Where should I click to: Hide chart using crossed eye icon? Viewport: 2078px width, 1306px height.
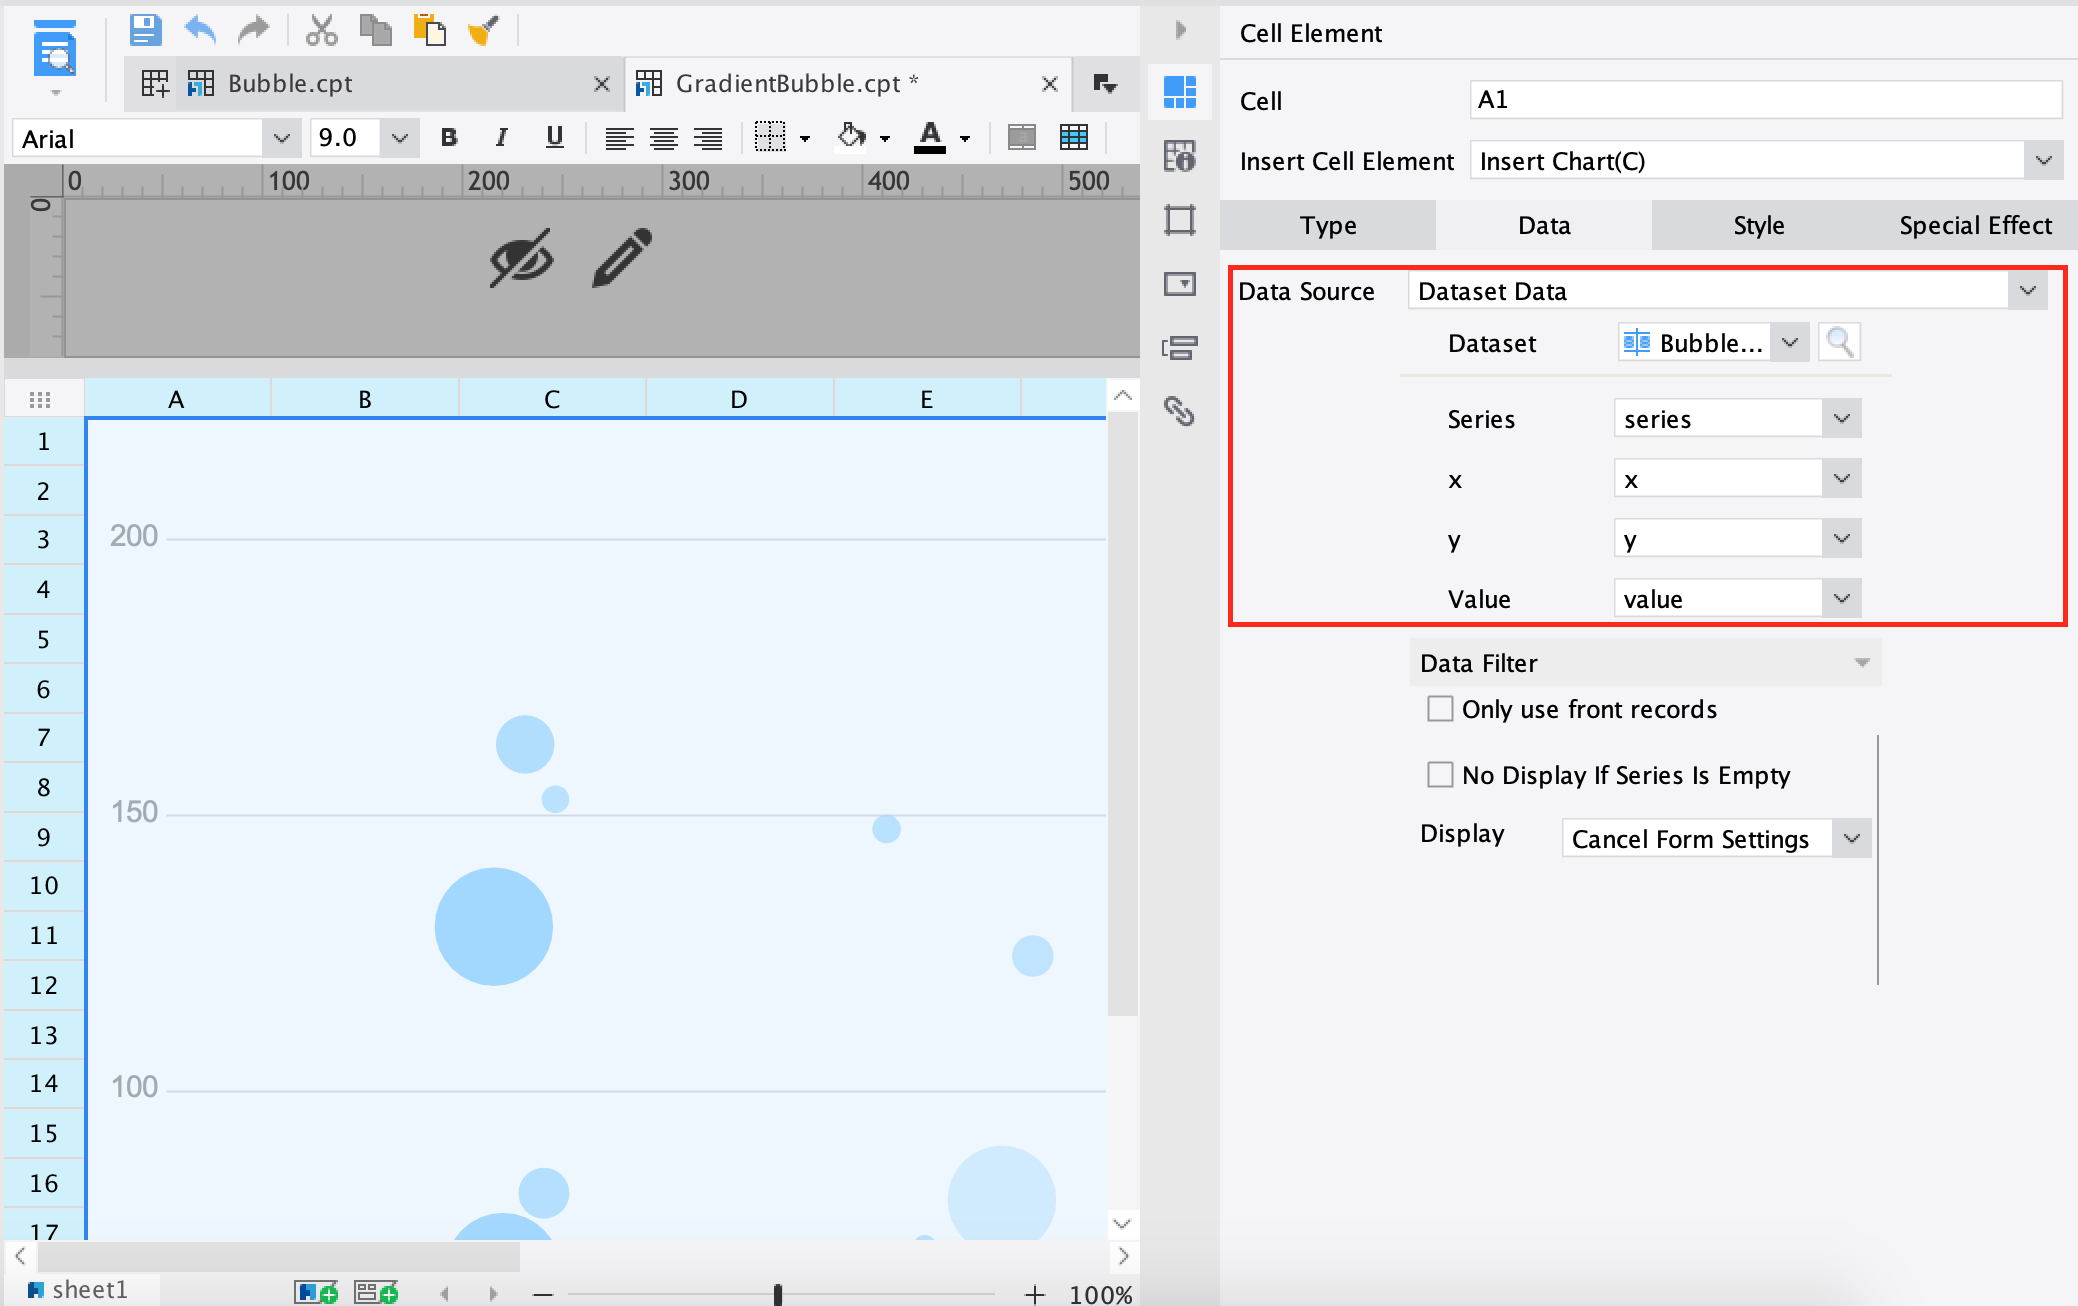521,258
